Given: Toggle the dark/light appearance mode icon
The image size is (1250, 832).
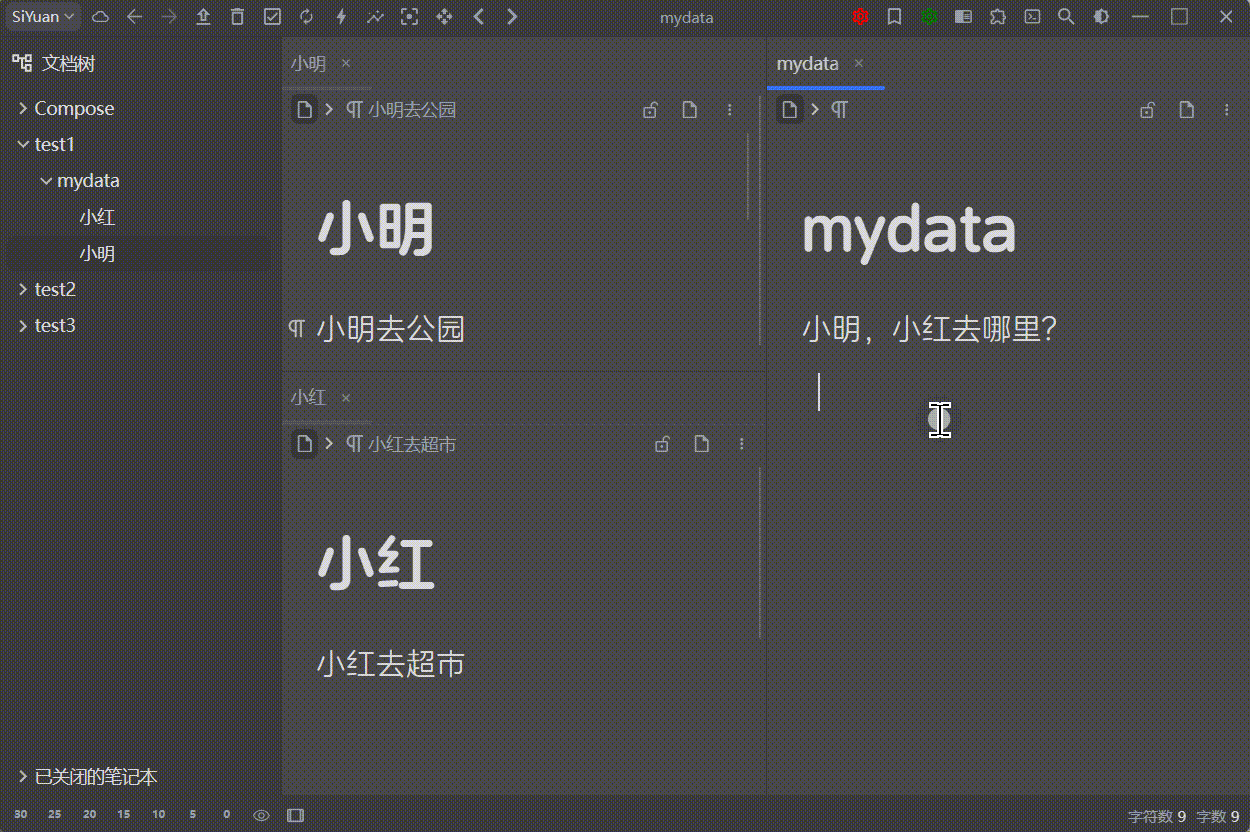Looking at the screenshot, I should 1101,17.
